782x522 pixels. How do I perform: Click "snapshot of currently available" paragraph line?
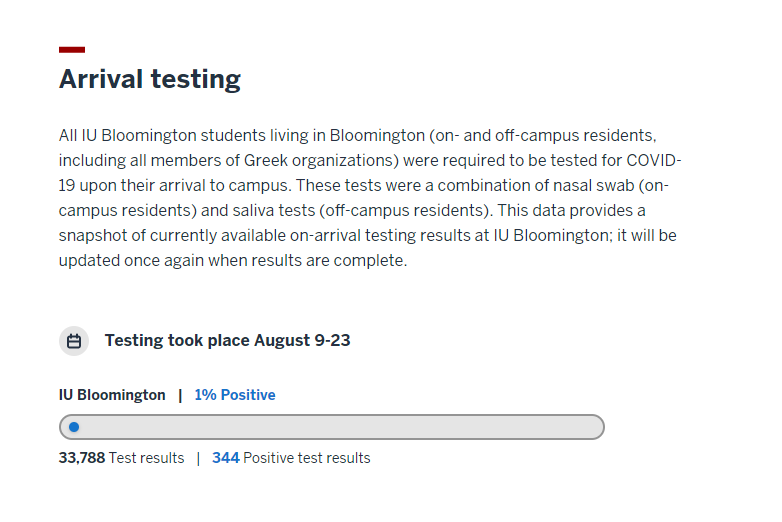click(368, 235)
